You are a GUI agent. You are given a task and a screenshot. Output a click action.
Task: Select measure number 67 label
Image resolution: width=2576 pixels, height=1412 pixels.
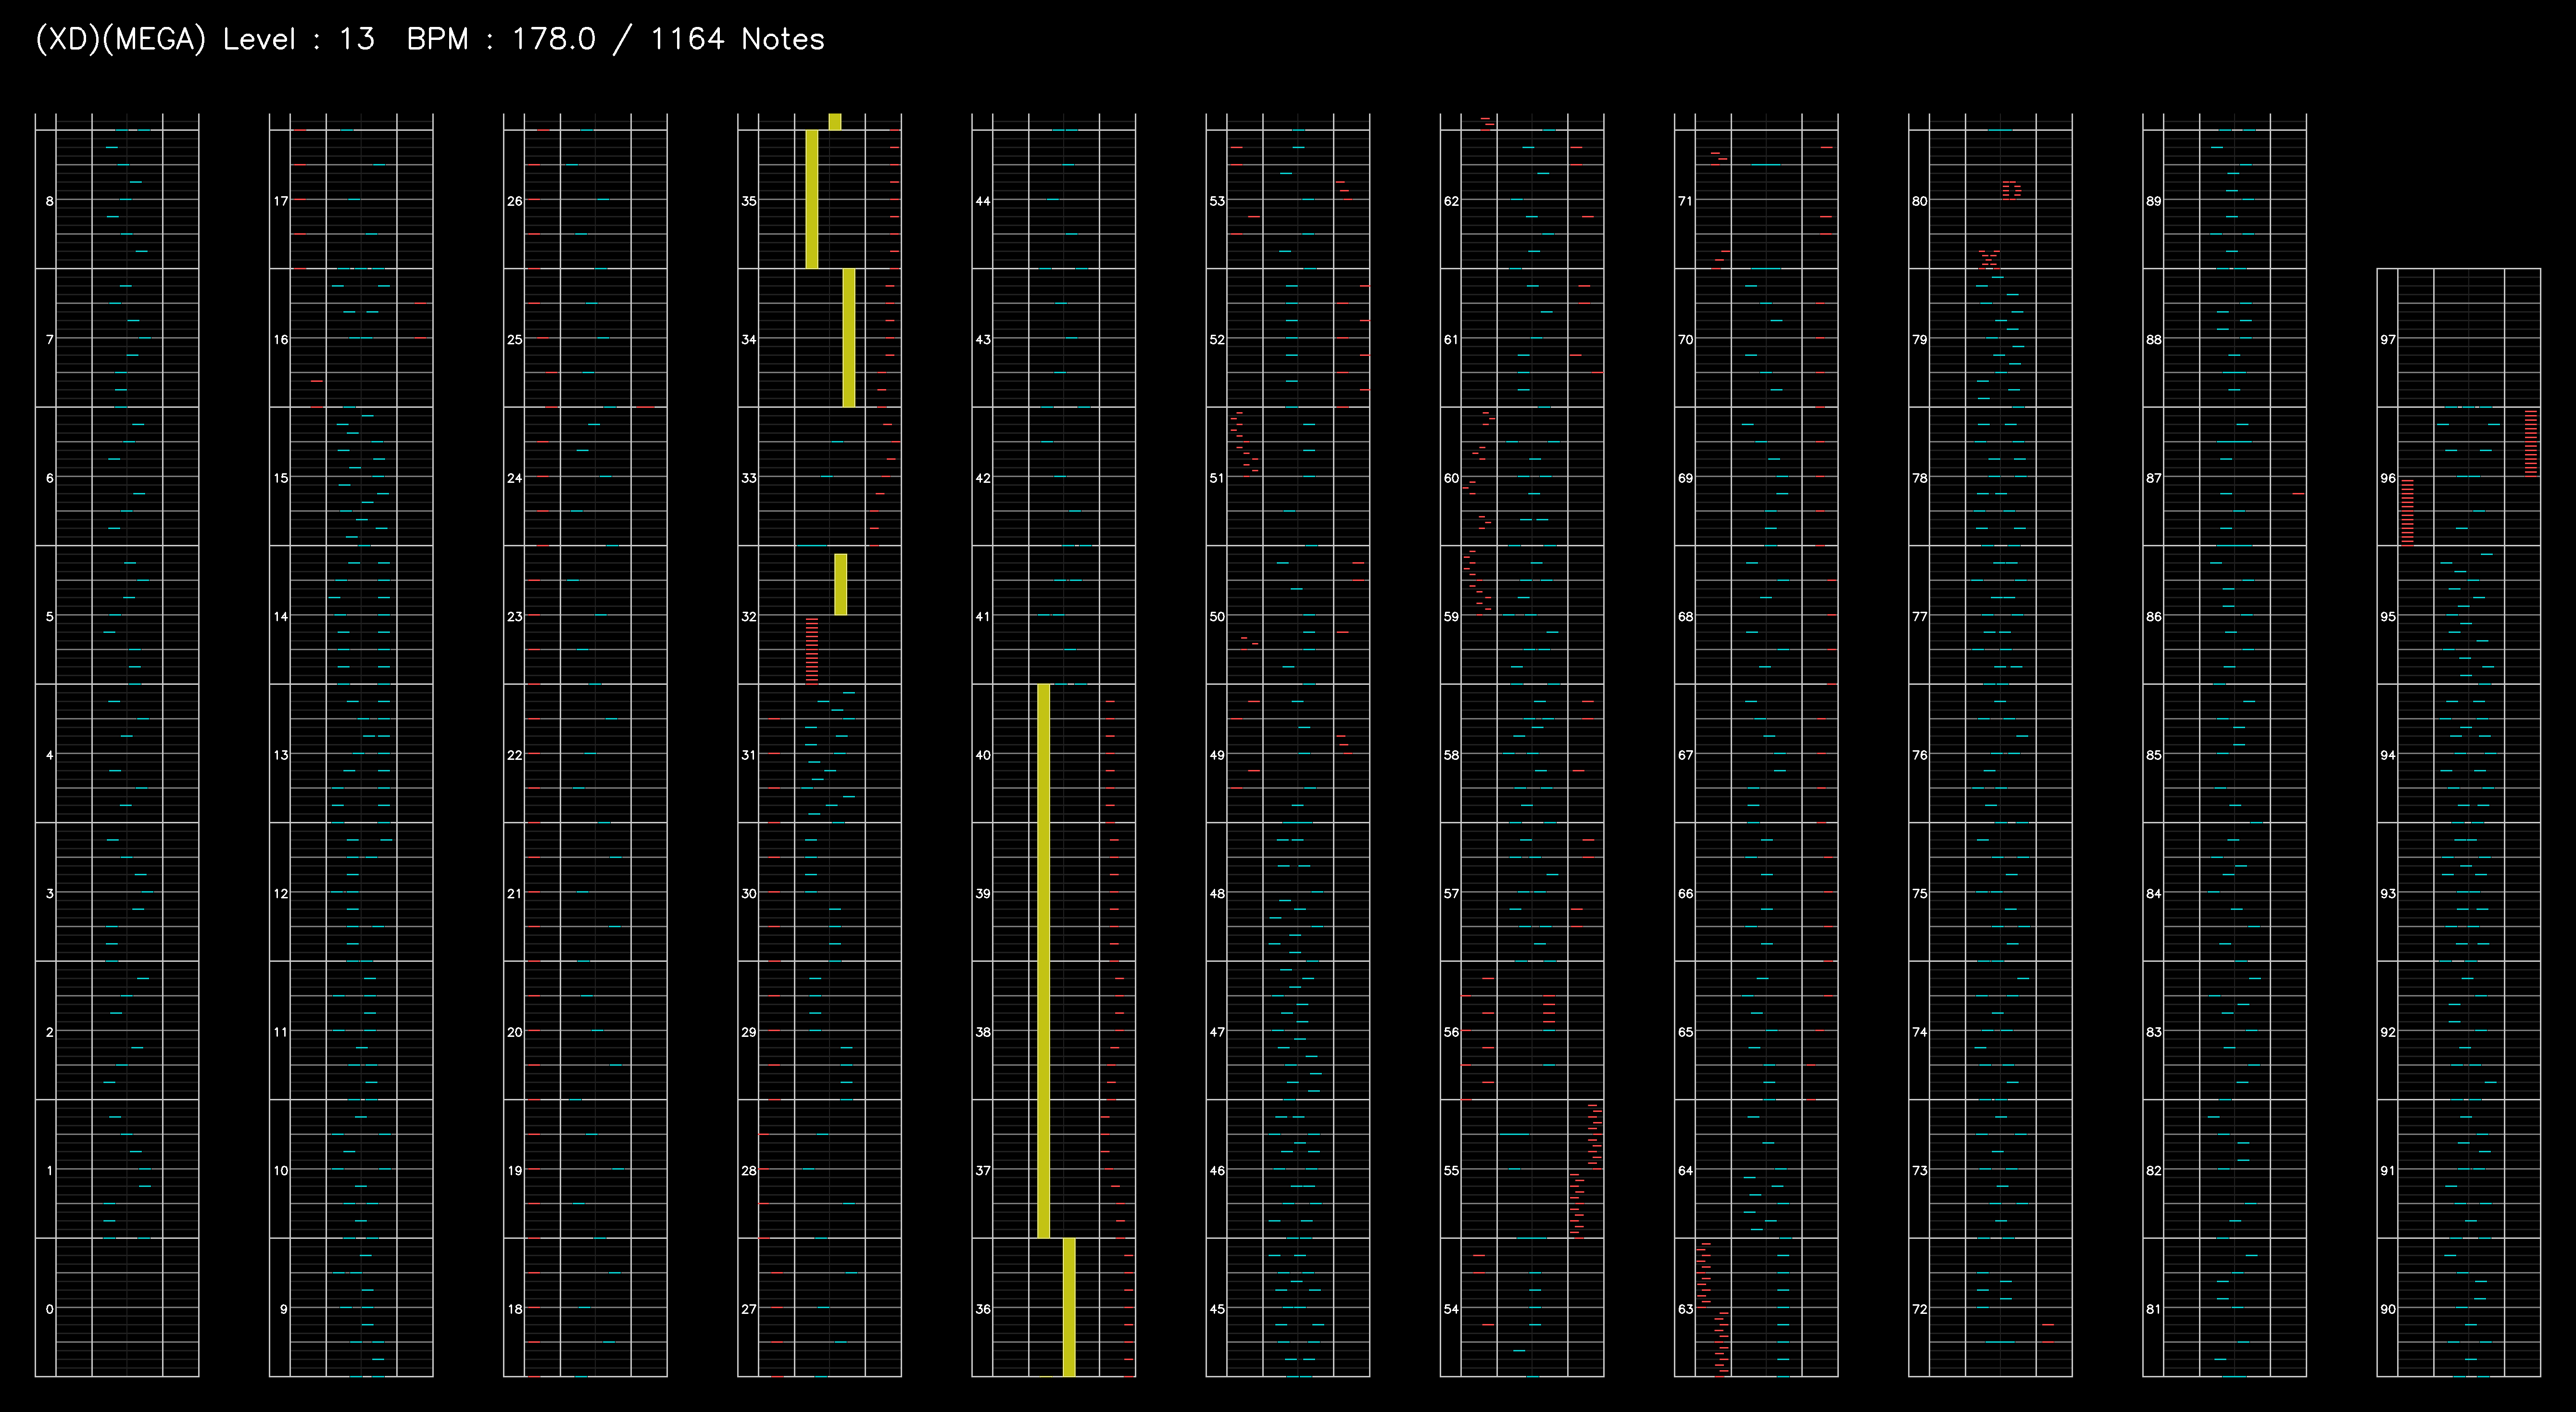point(1685,755)
